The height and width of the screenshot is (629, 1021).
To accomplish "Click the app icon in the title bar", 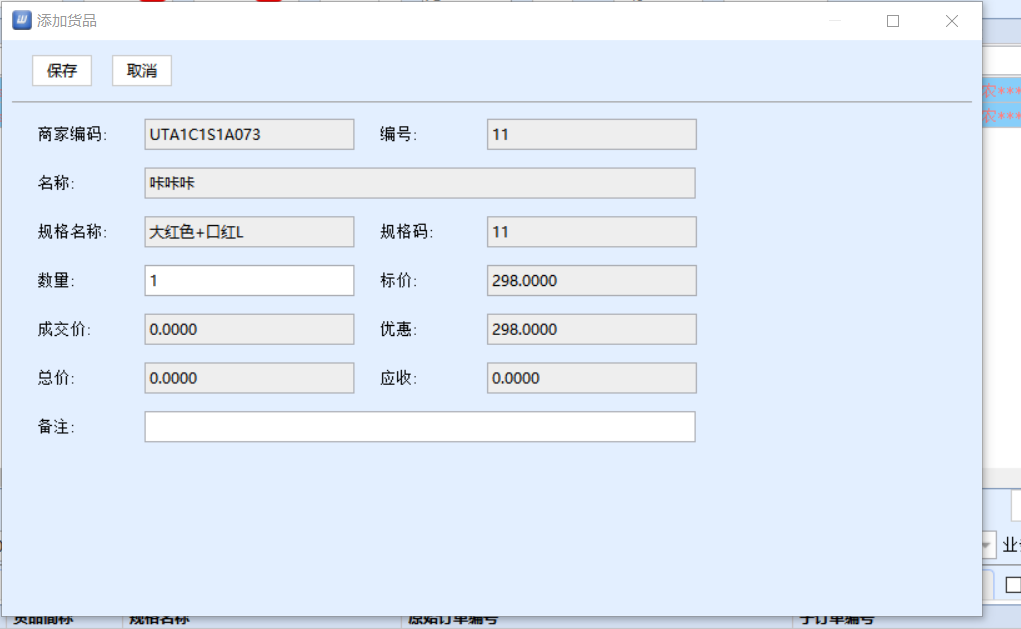I will pos(21,20).
